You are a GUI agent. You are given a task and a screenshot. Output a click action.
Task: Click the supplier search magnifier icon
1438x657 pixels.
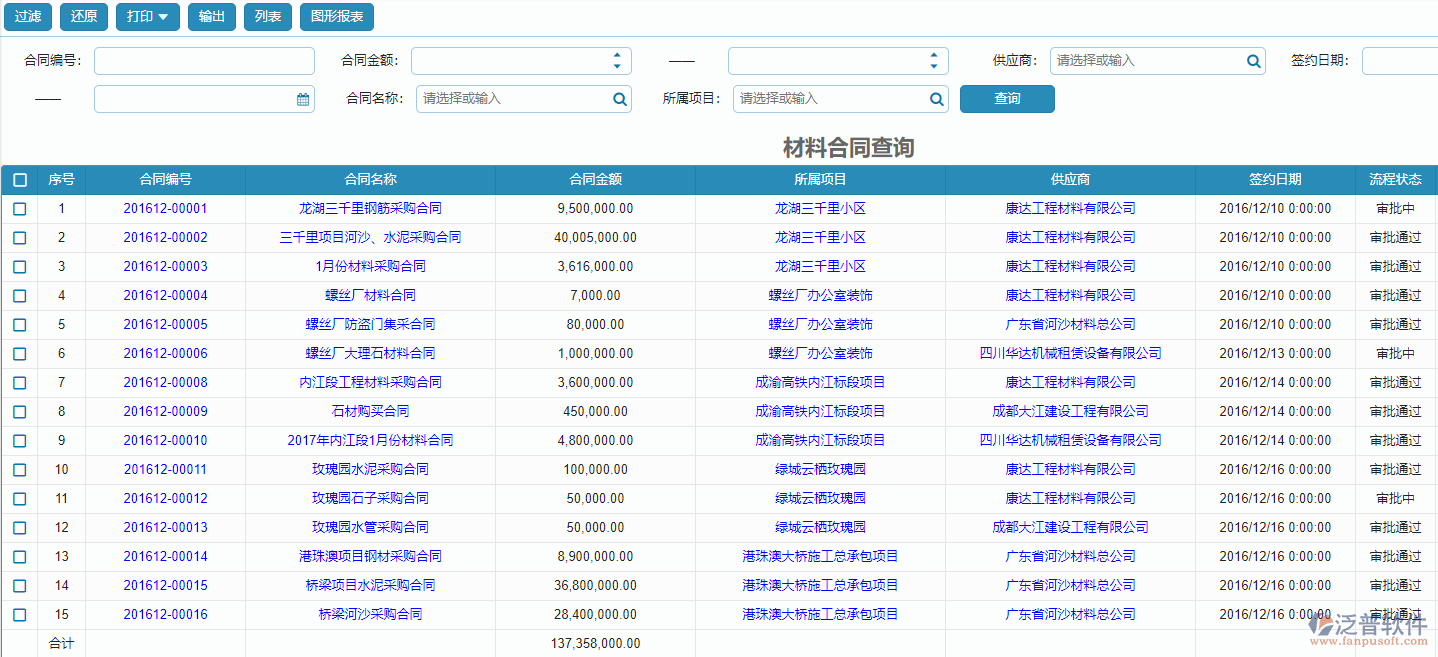pos(1253,61)
